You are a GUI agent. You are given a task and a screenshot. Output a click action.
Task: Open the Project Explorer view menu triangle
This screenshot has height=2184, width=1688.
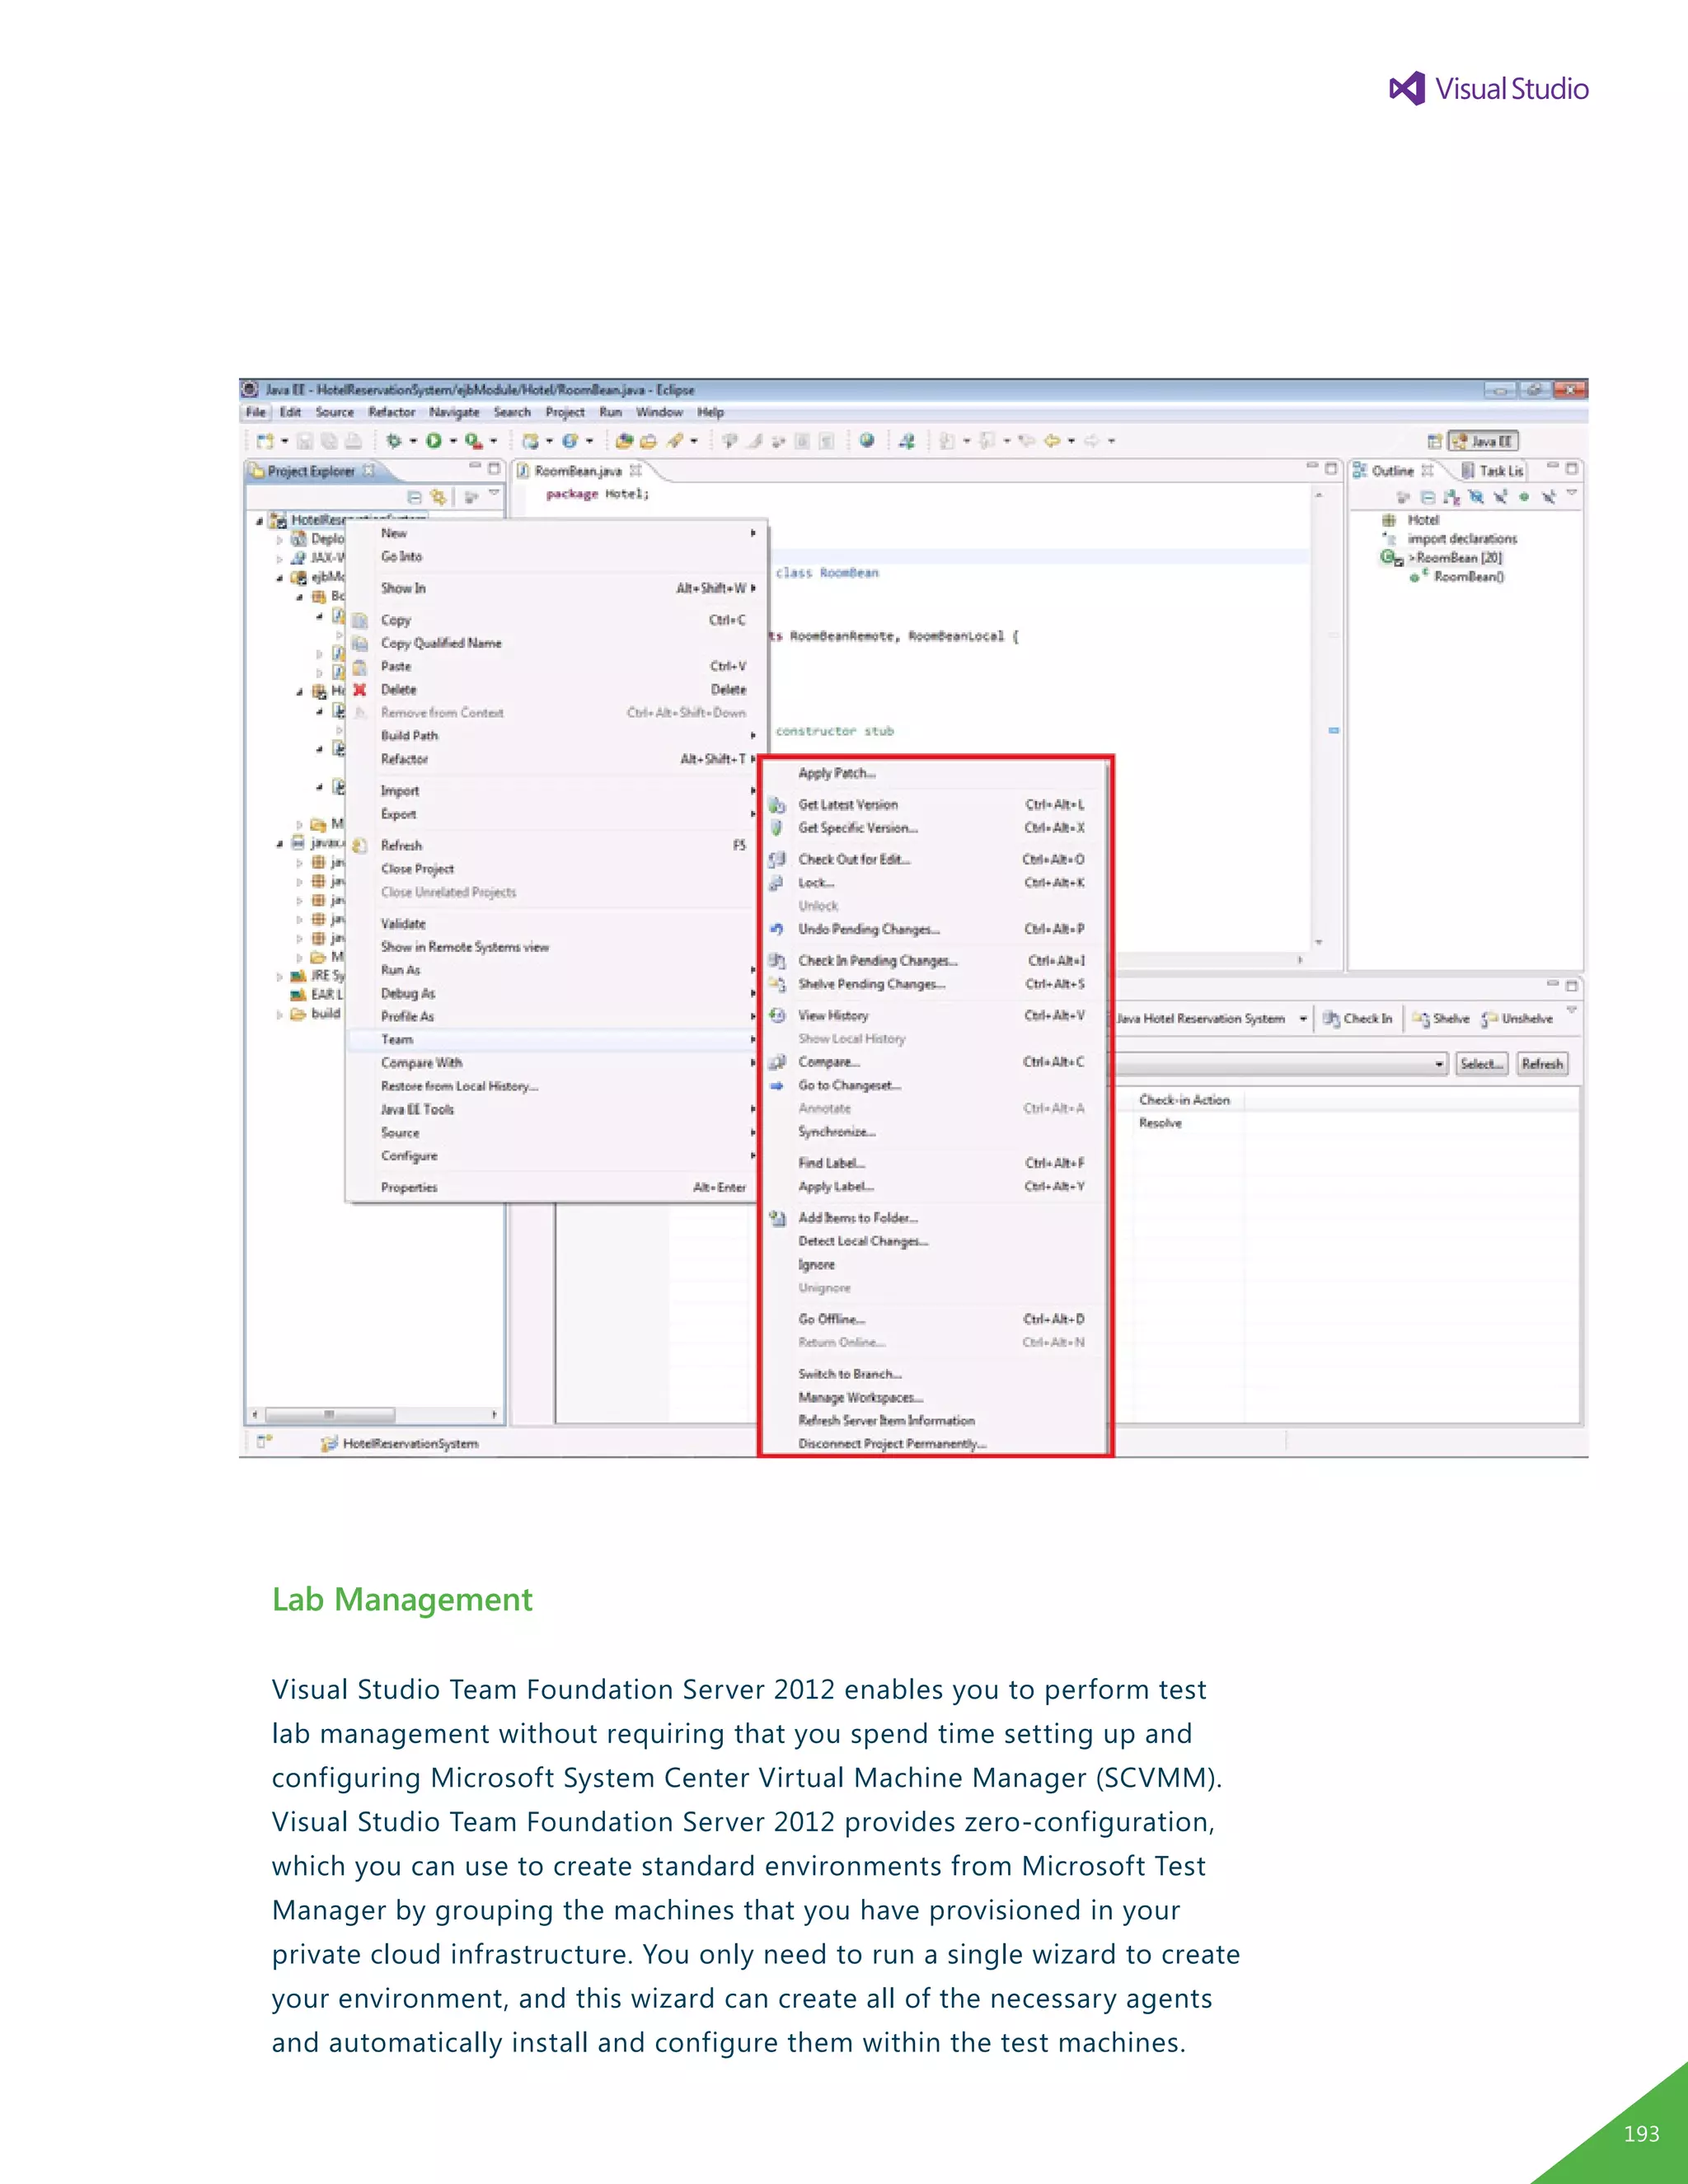pyautogui.click(x=494, y=493)
